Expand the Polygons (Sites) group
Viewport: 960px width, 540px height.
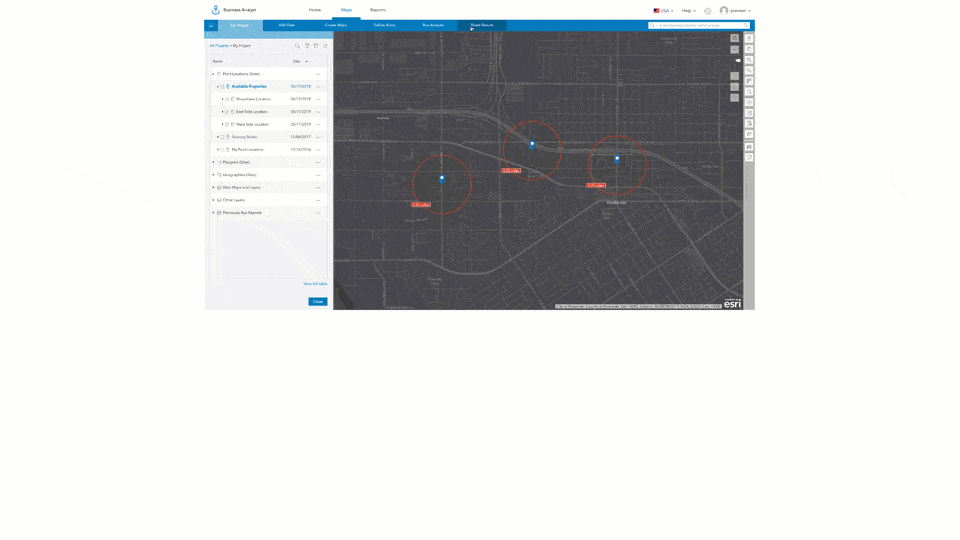pos(214,162)
